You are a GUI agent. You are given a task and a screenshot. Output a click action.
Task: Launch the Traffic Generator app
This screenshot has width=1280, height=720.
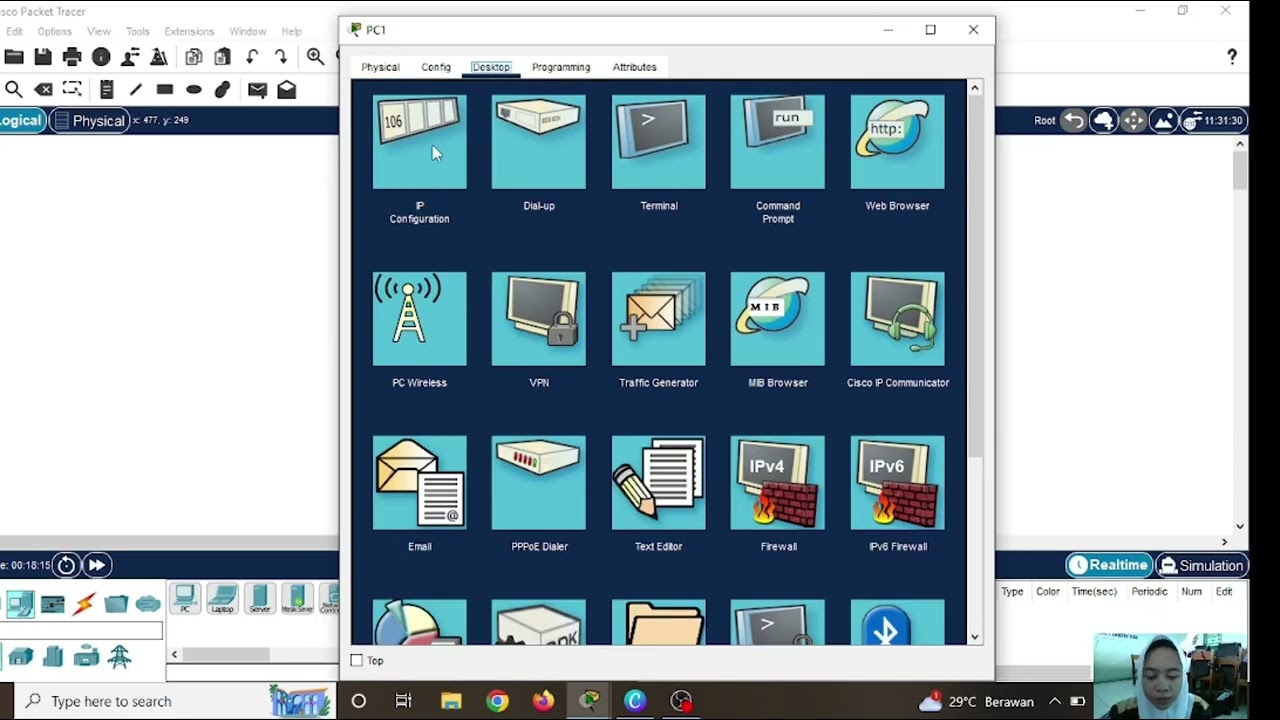coord(658,319)
